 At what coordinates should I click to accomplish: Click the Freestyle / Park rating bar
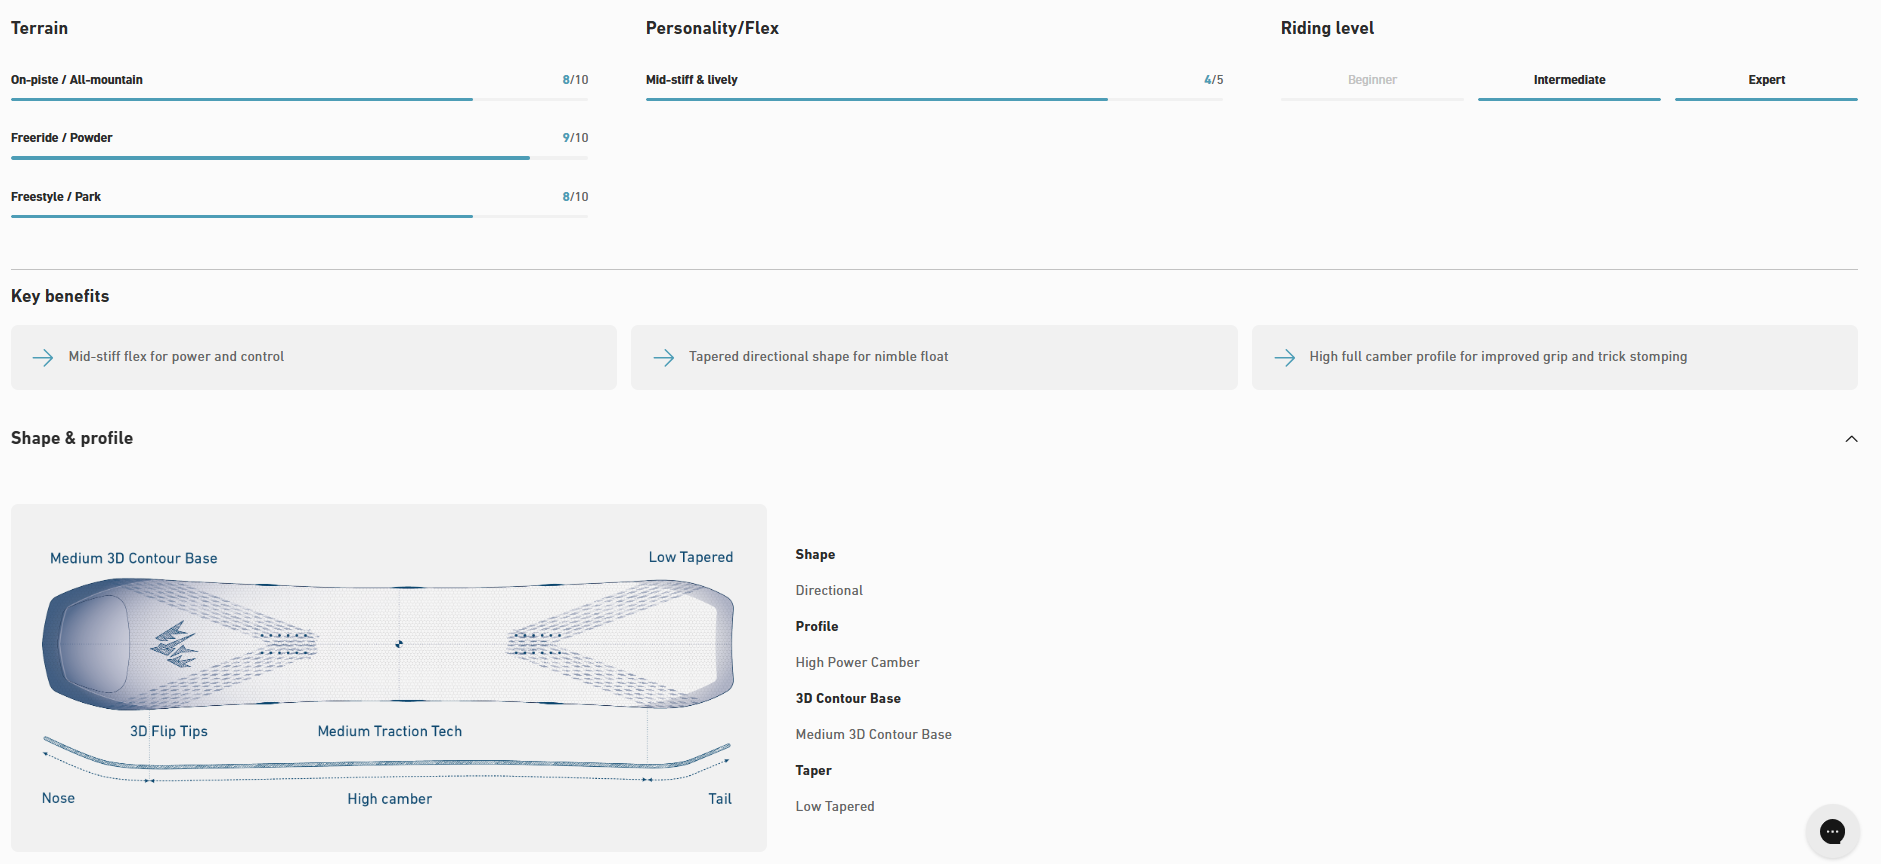point(299,216)
